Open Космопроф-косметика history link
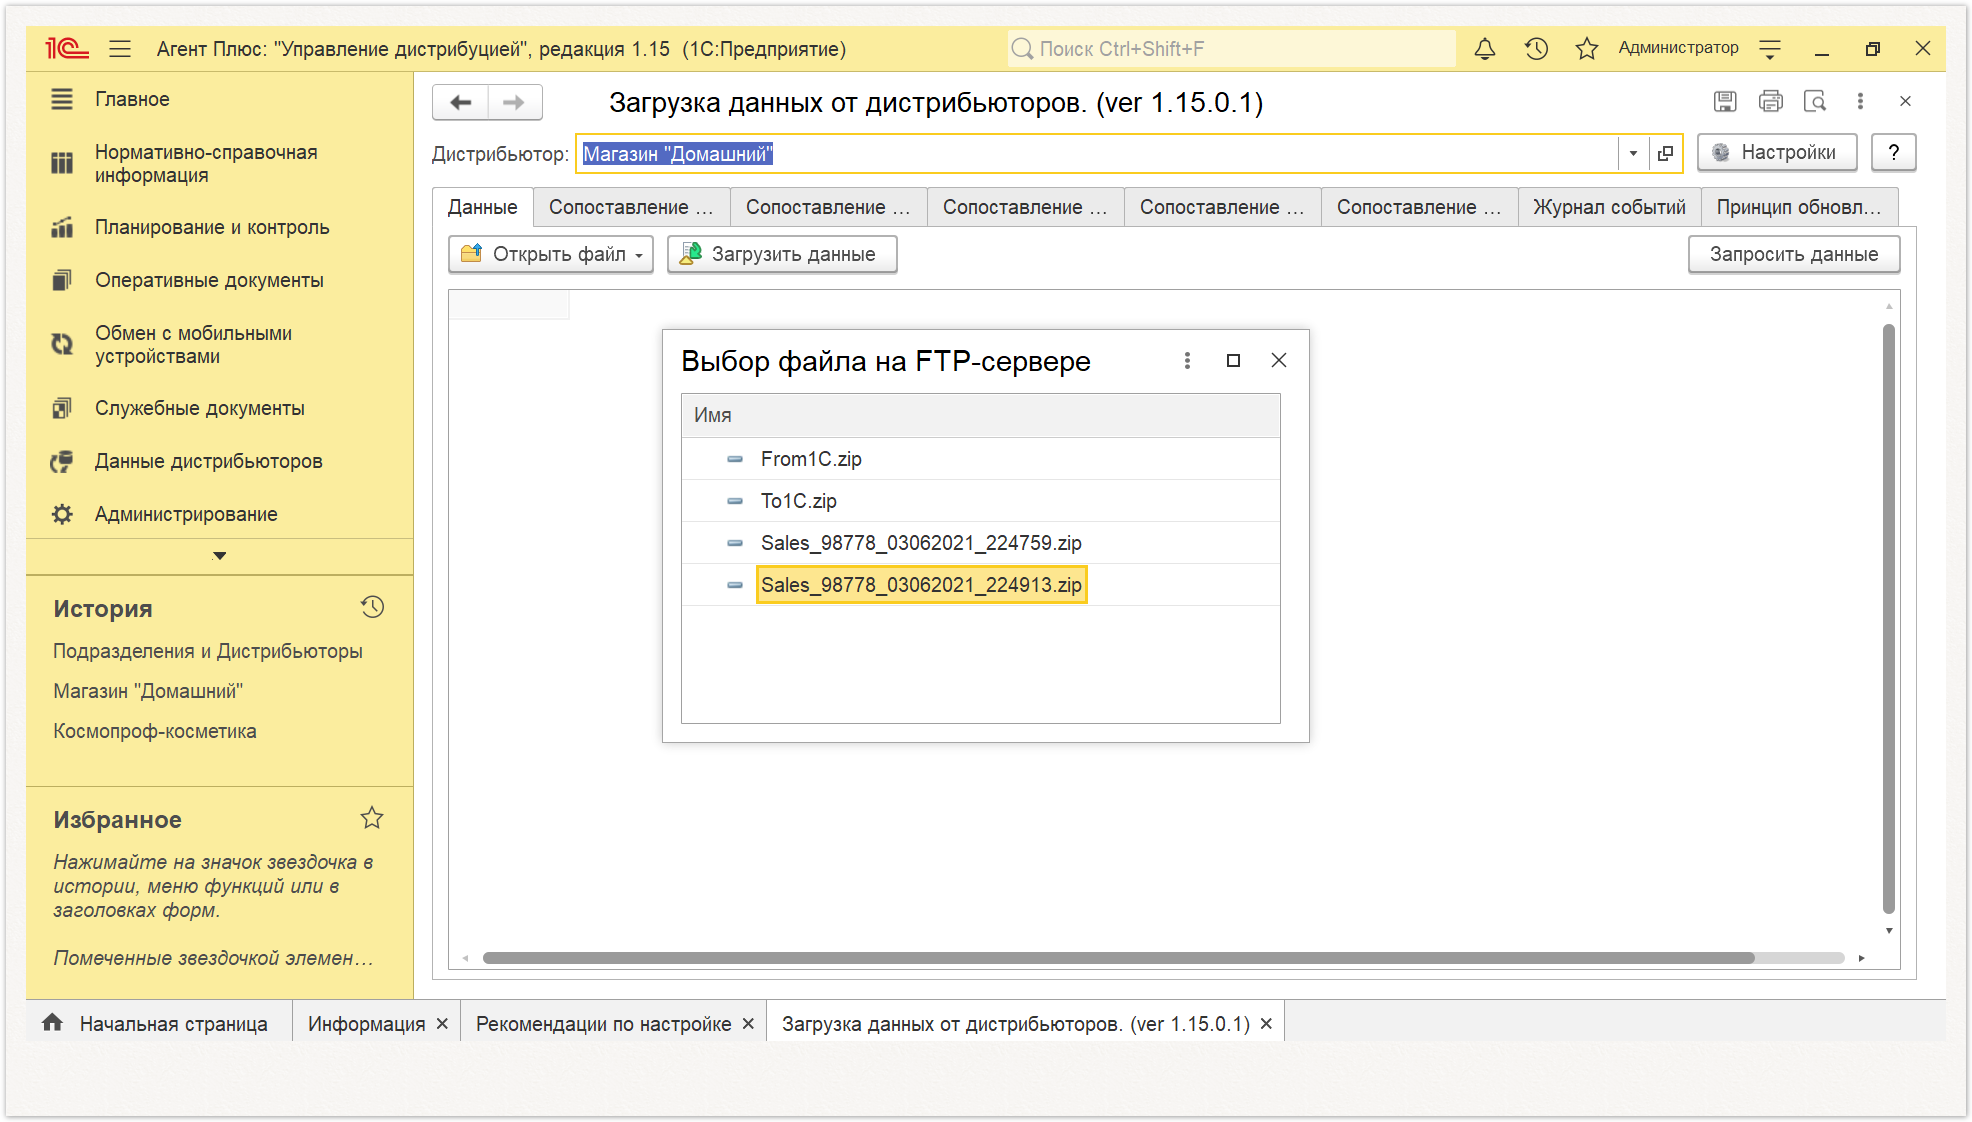Screen dimensions: 1972x1122 click(155, 731)
